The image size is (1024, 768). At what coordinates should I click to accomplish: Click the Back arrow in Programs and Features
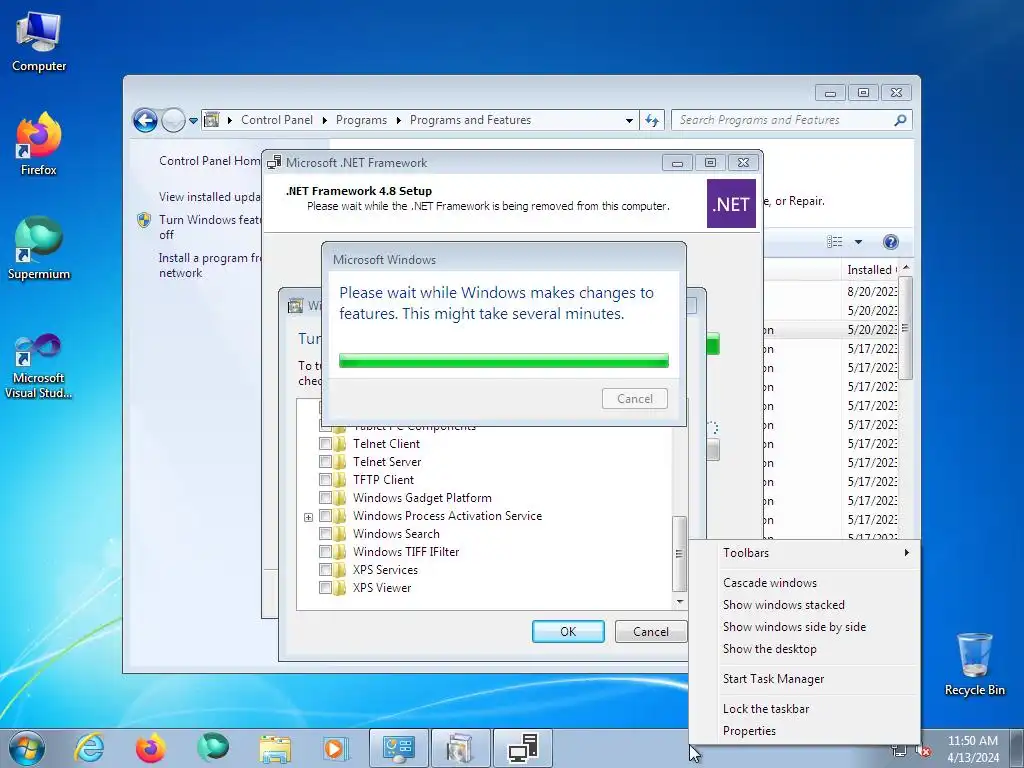point(145,120)
